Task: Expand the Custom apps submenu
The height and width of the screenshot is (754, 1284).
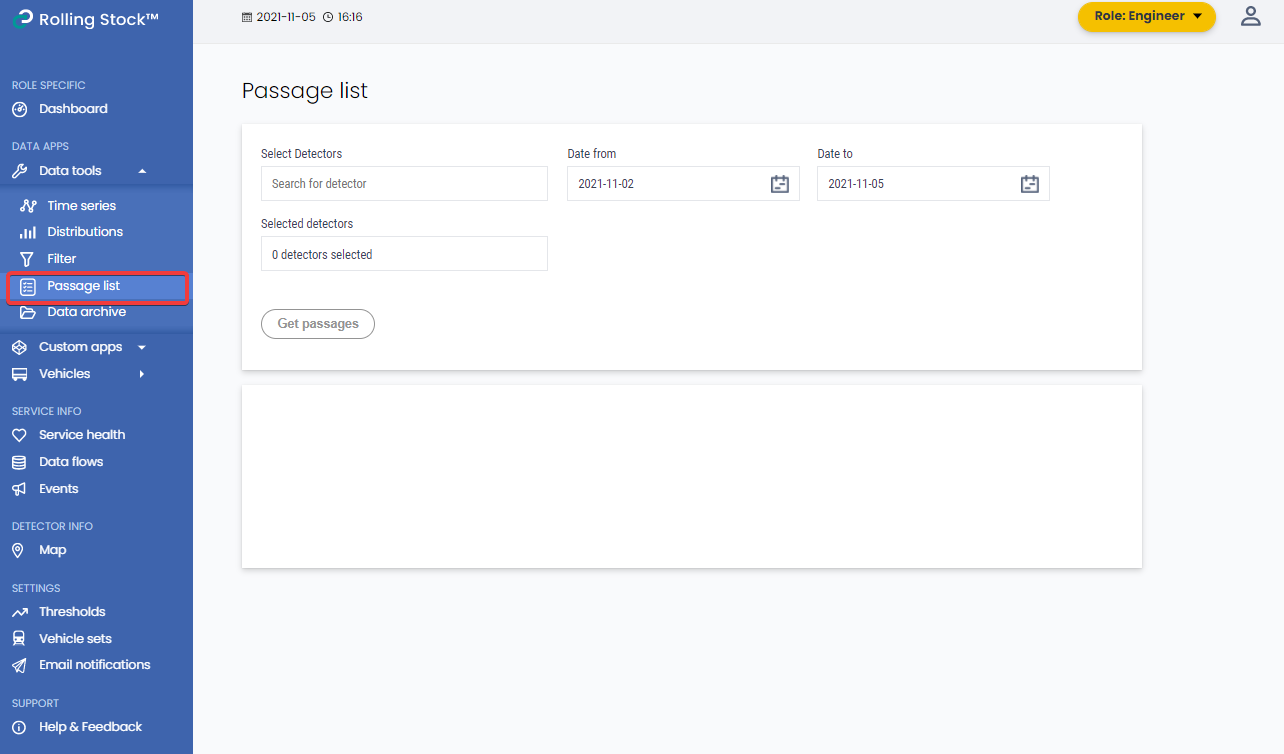Action: coord(141,347)
